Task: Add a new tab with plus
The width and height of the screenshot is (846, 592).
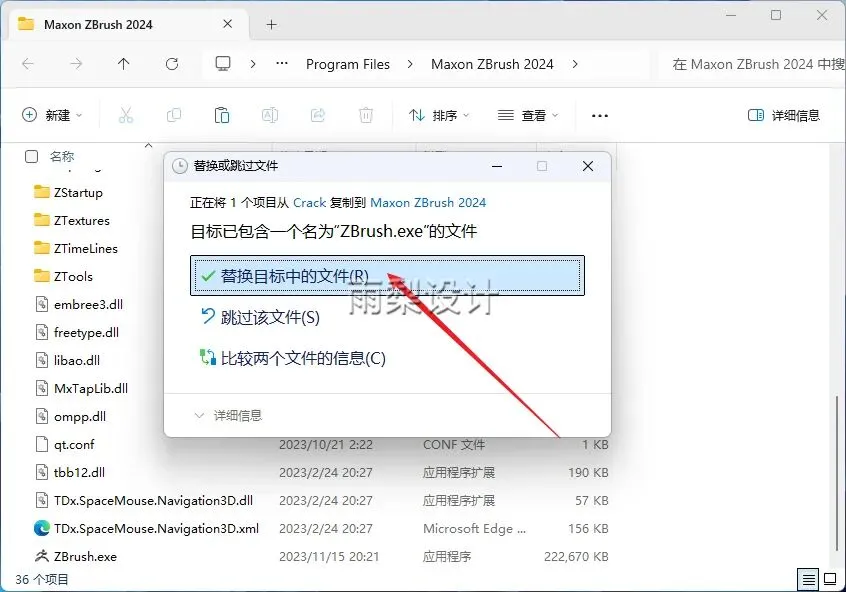Action: click(x=271, y=24)
